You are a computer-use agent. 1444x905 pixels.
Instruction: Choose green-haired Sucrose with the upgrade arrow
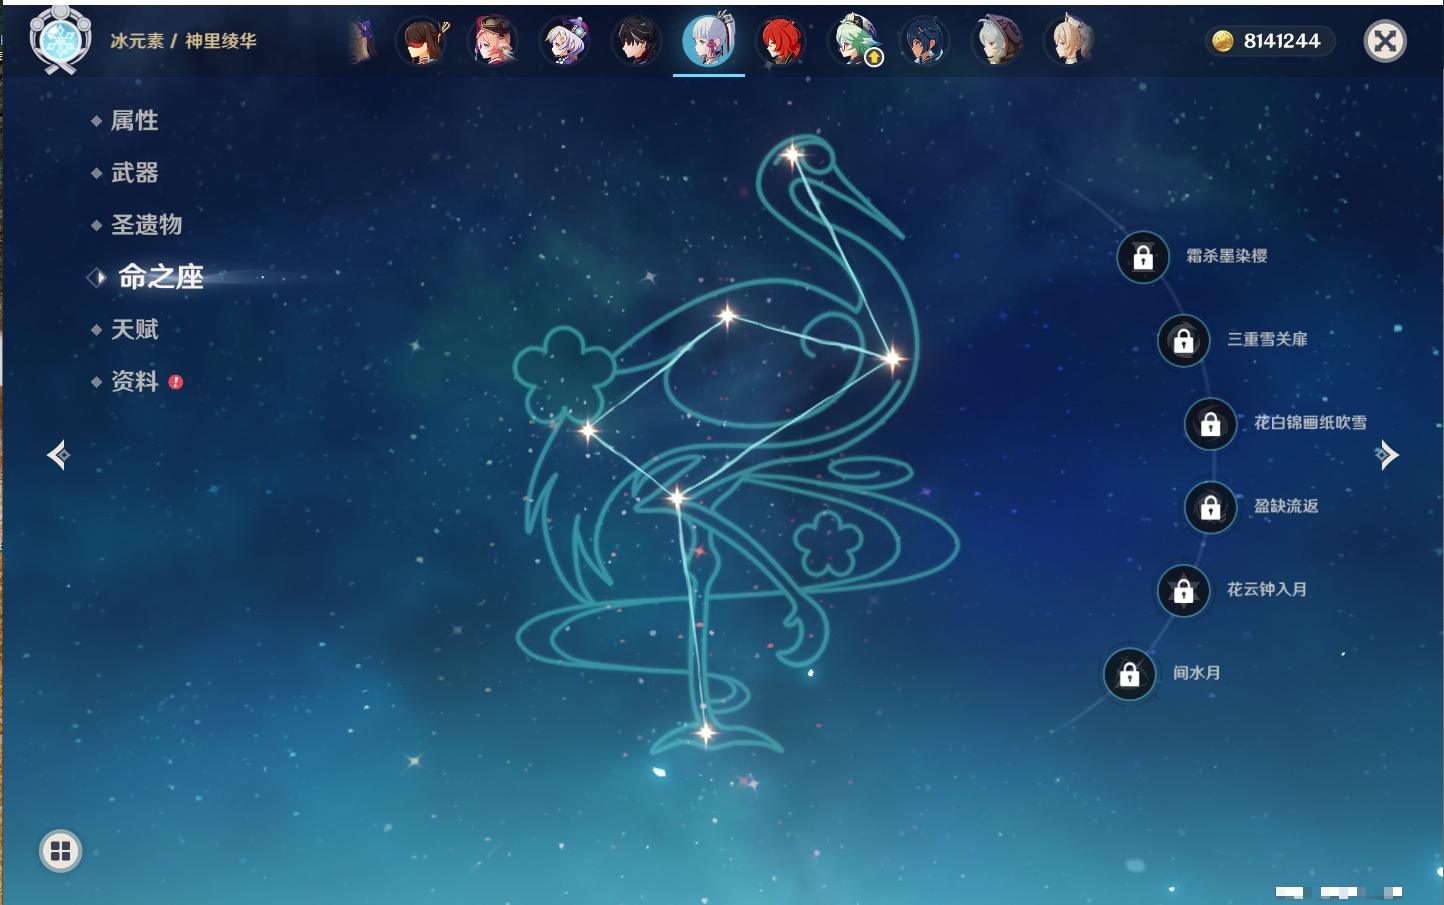tap(855, 42)
